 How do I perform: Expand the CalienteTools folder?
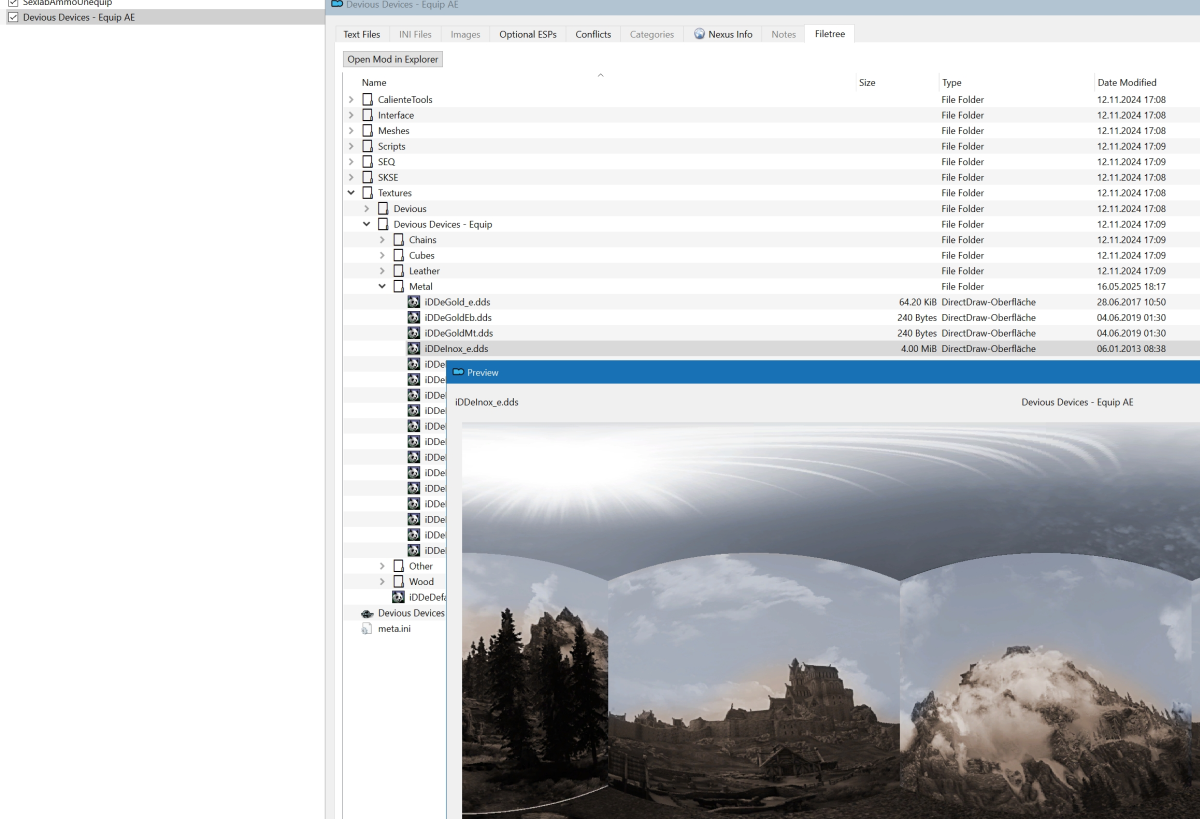tap(351, 100)
